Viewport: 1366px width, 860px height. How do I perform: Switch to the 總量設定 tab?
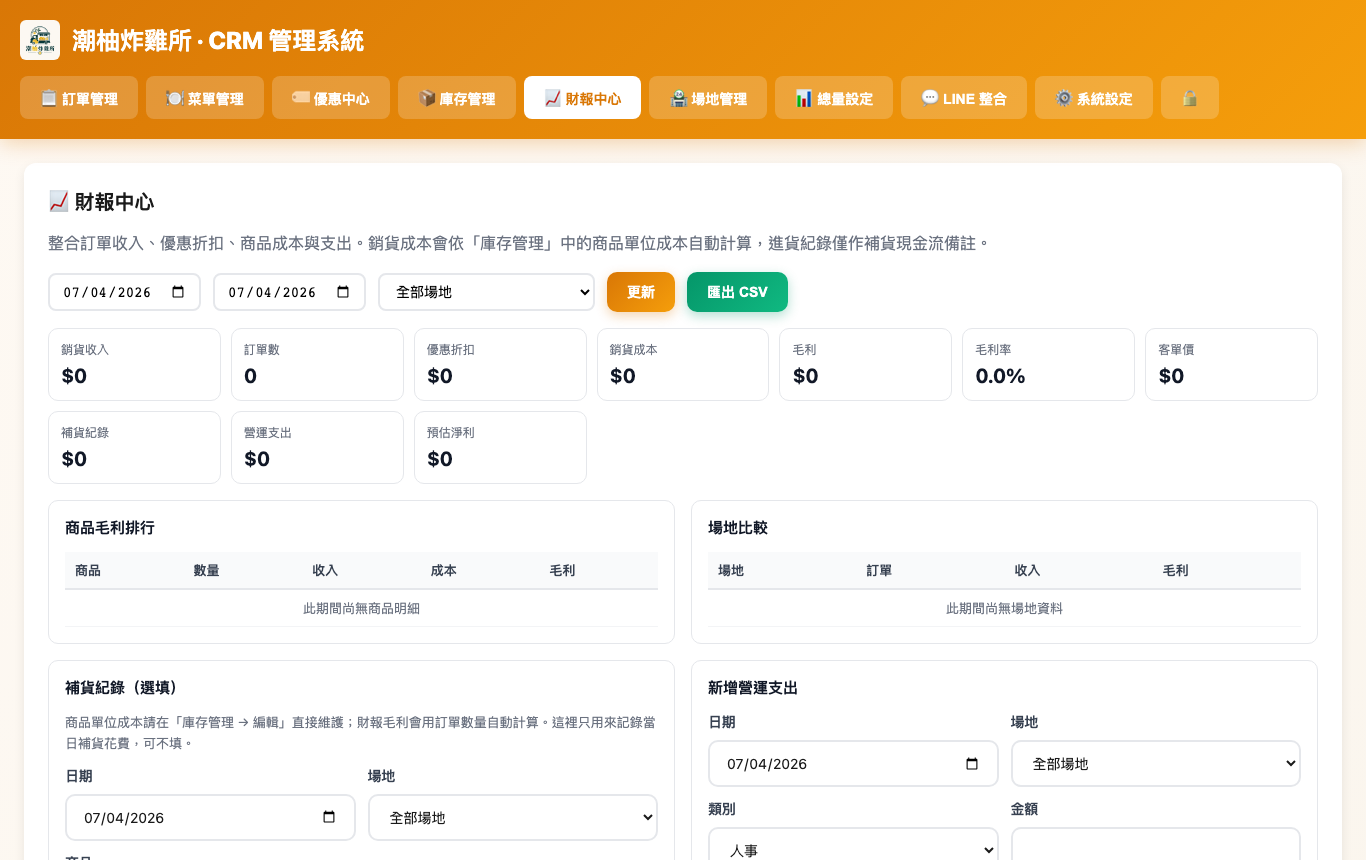point(834,98)
